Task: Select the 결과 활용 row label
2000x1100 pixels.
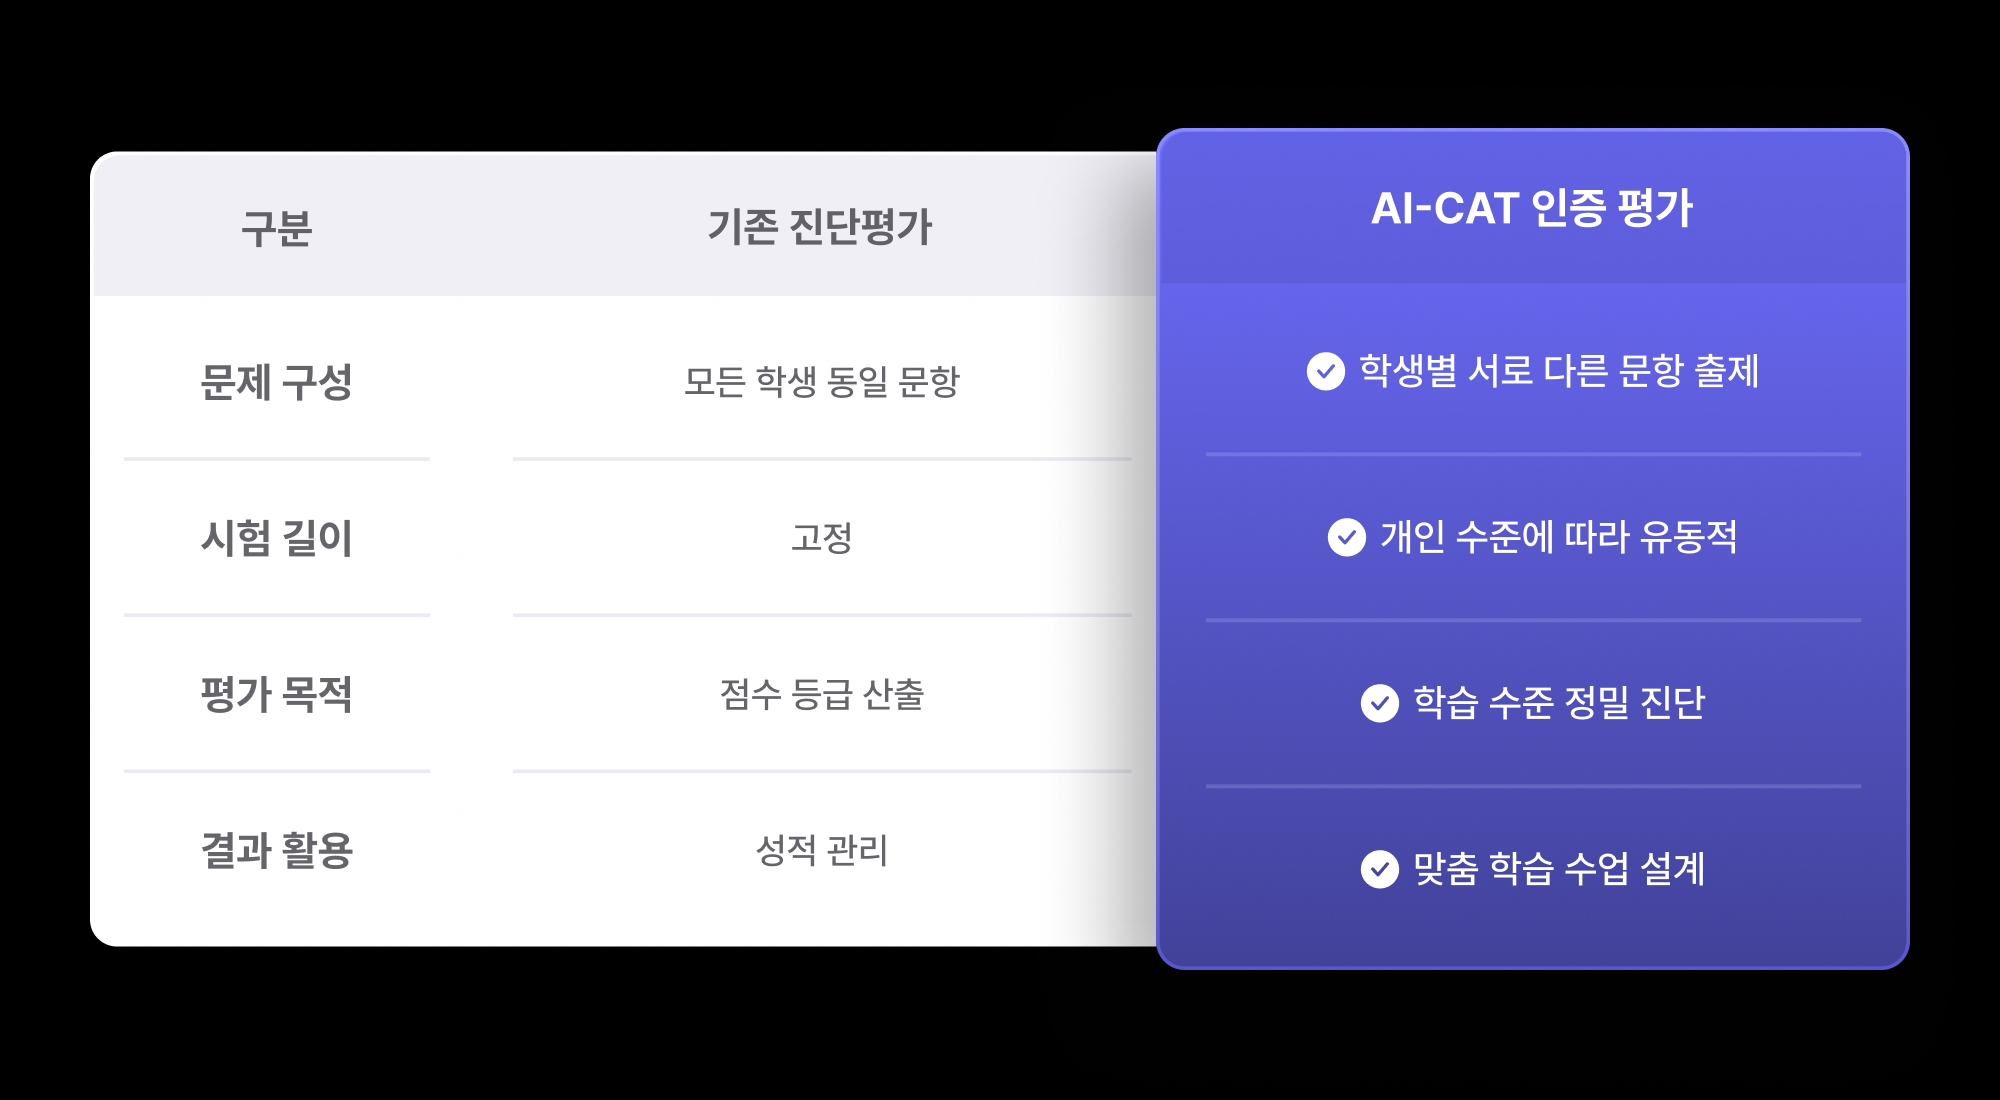Action: point(277,850)
